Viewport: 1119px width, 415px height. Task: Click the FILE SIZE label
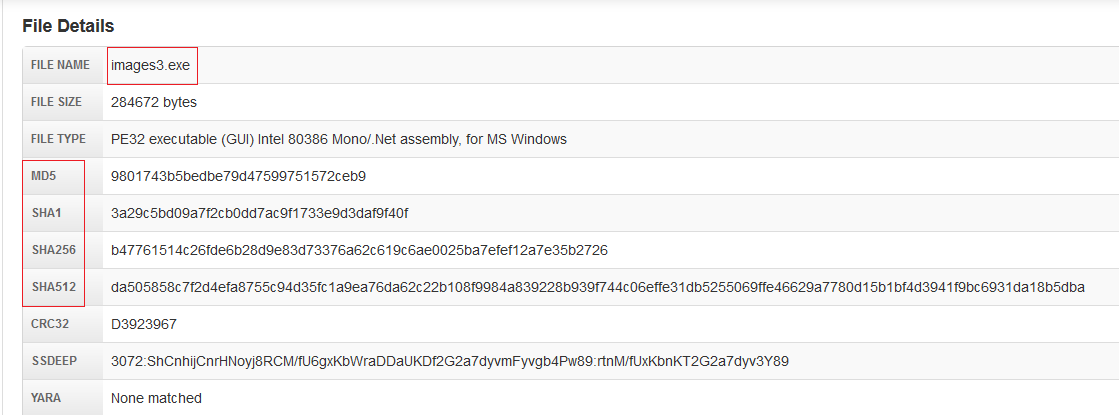tap(56, 102)
